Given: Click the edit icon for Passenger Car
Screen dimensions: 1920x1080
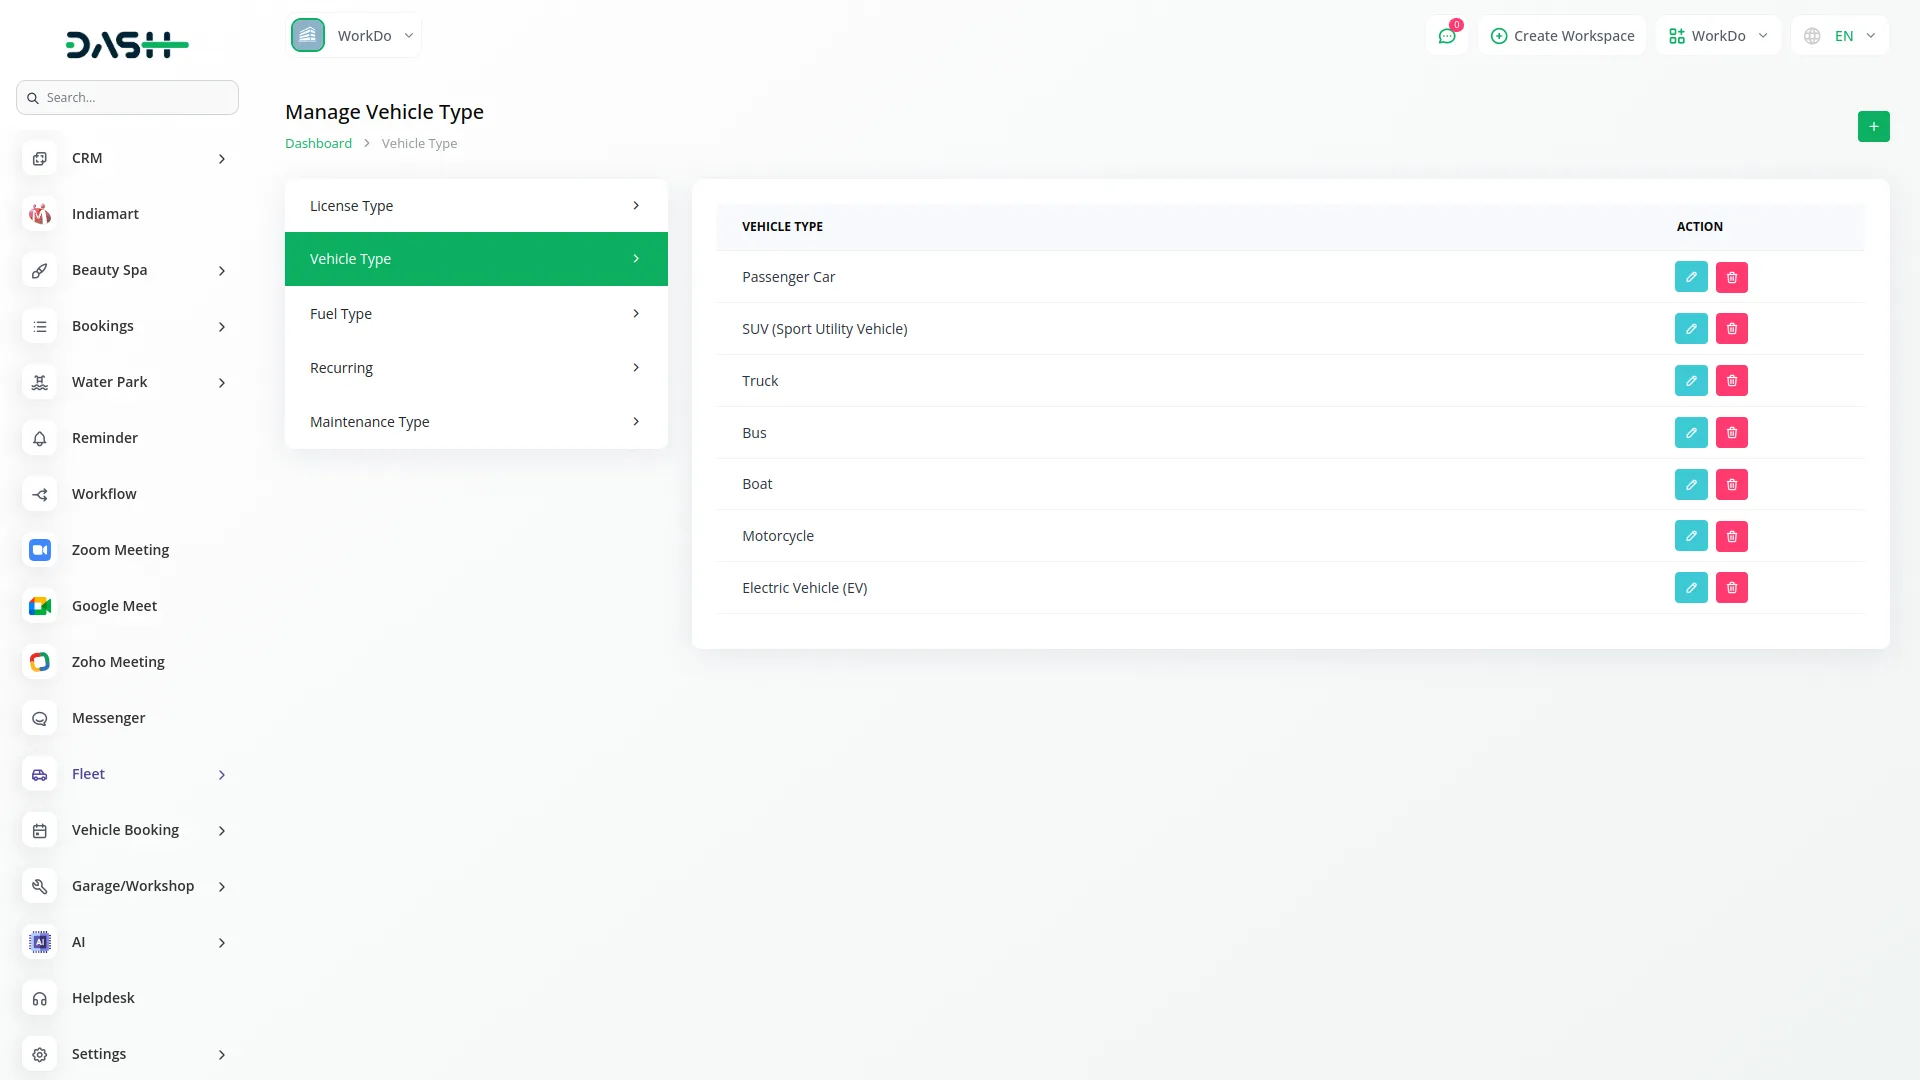Looking at the screenshot, I should (1690, 277).
